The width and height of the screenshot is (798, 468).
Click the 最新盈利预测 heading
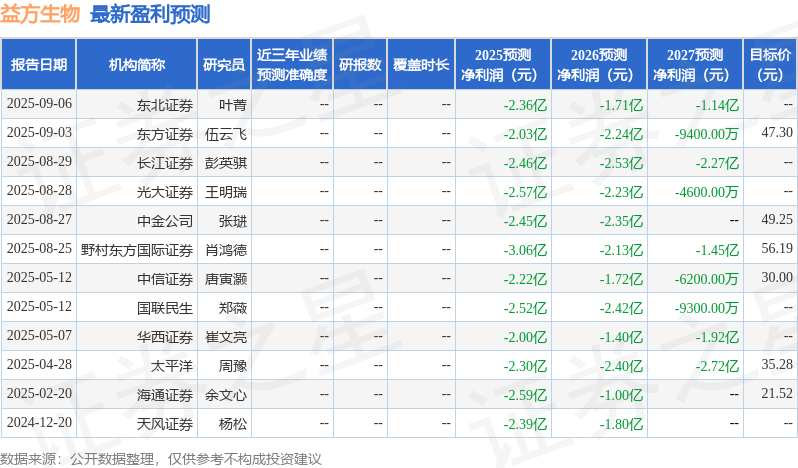coord(150,14)
